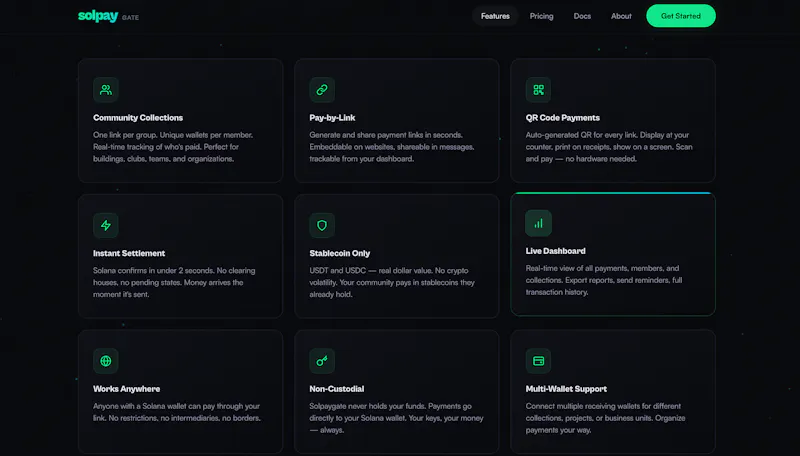The width and height of the screenshot is (800, 456).
Task: Click the "Connect multiple receiving wallets" text
Action: (605, 418)
